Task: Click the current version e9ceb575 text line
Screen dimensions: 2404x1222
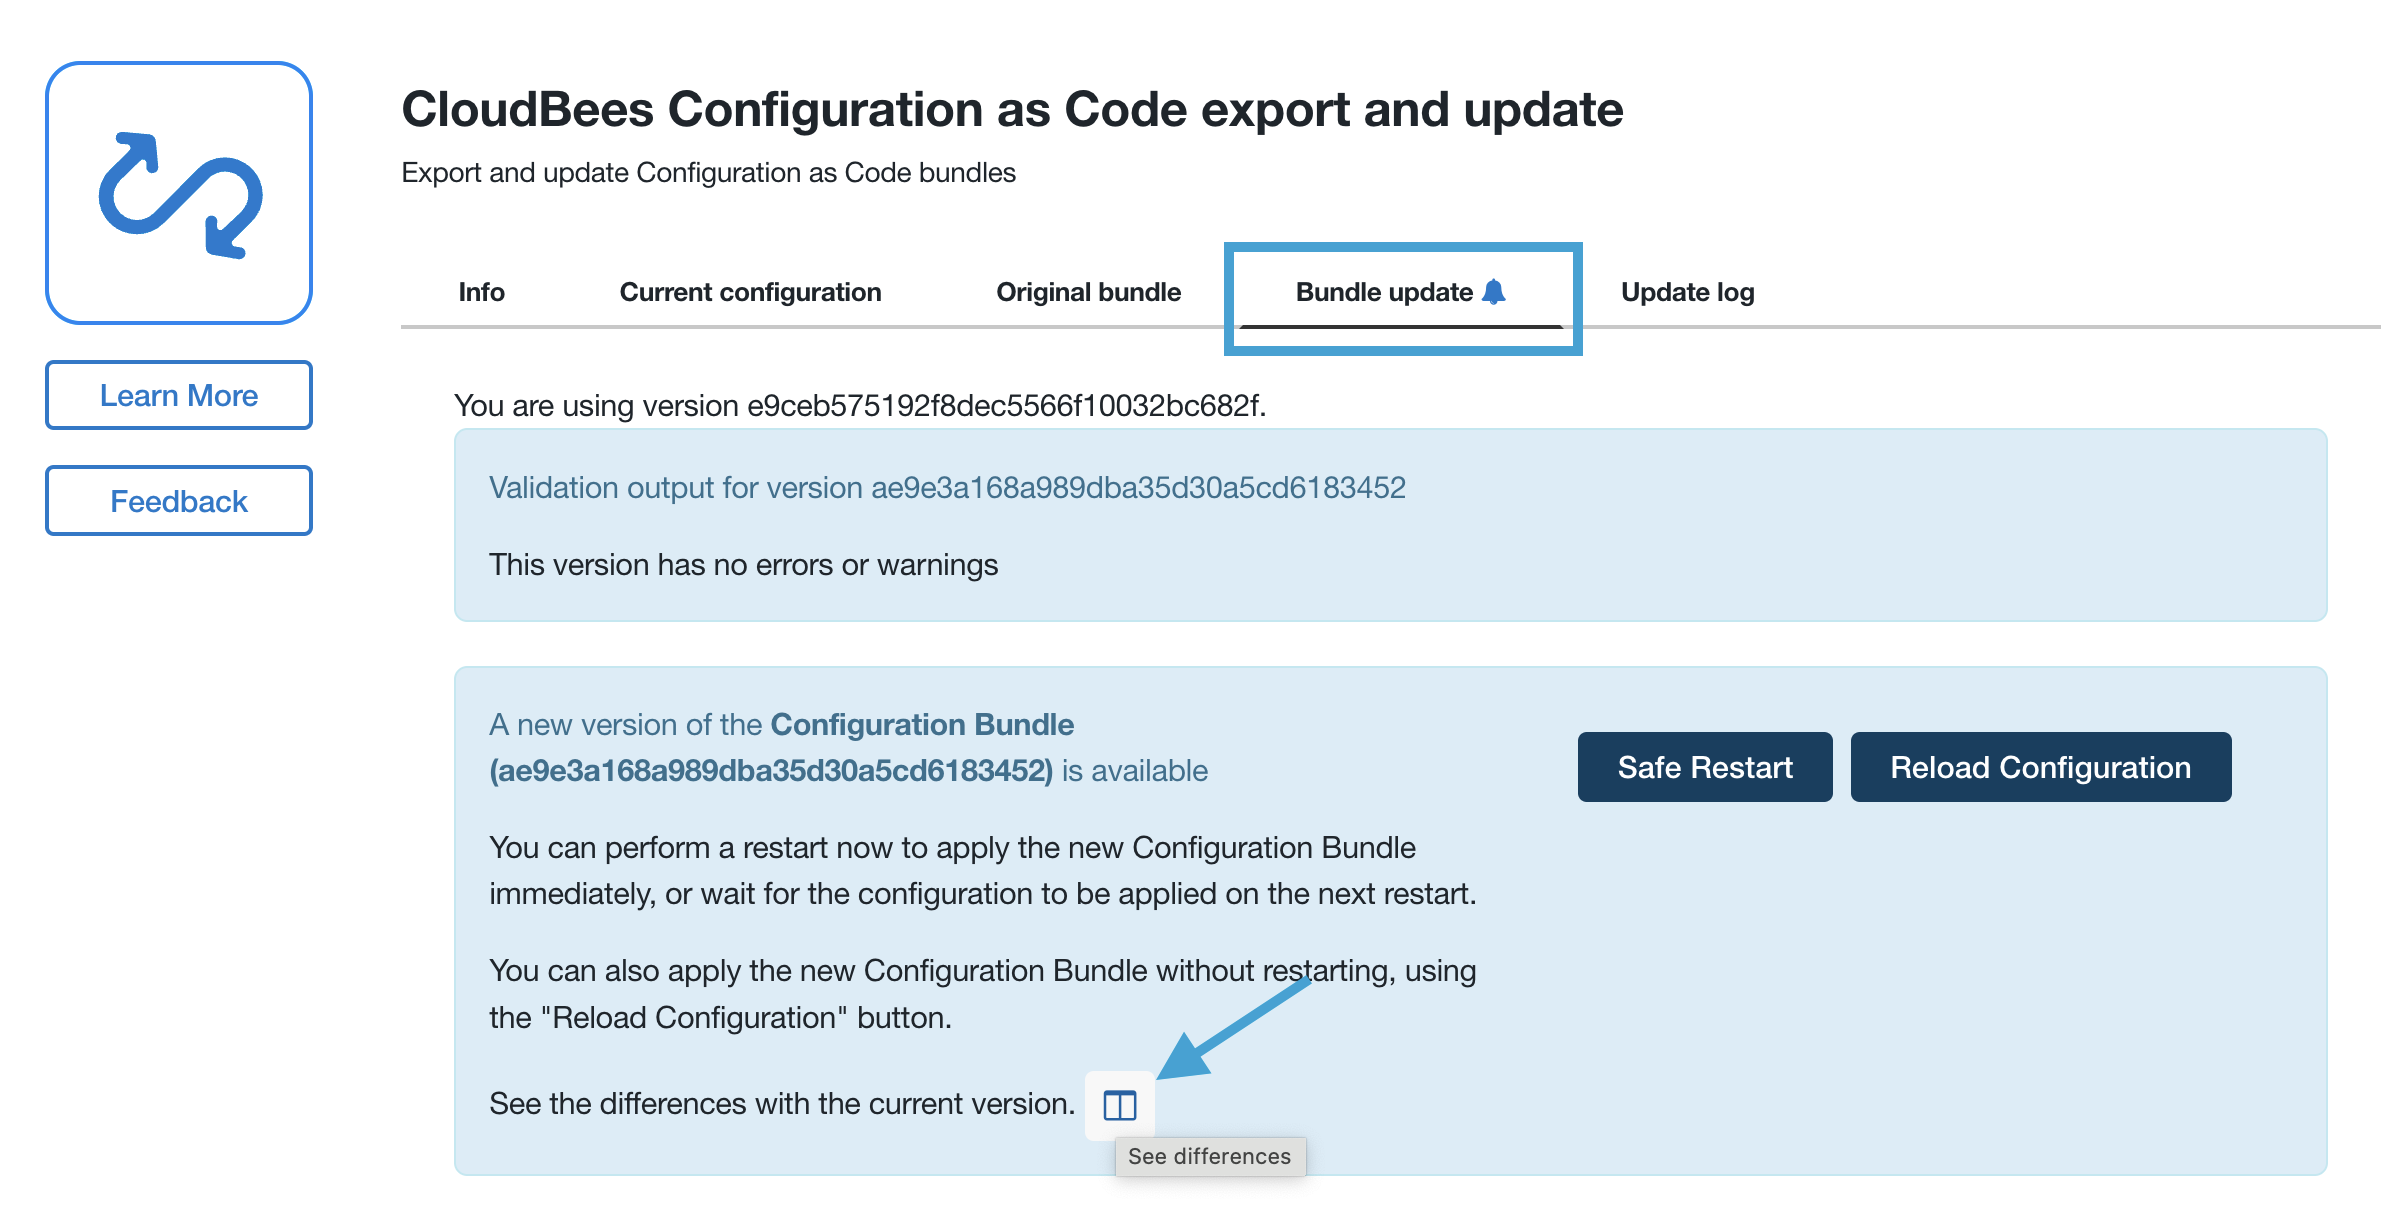Action: (x=859, y=406)
